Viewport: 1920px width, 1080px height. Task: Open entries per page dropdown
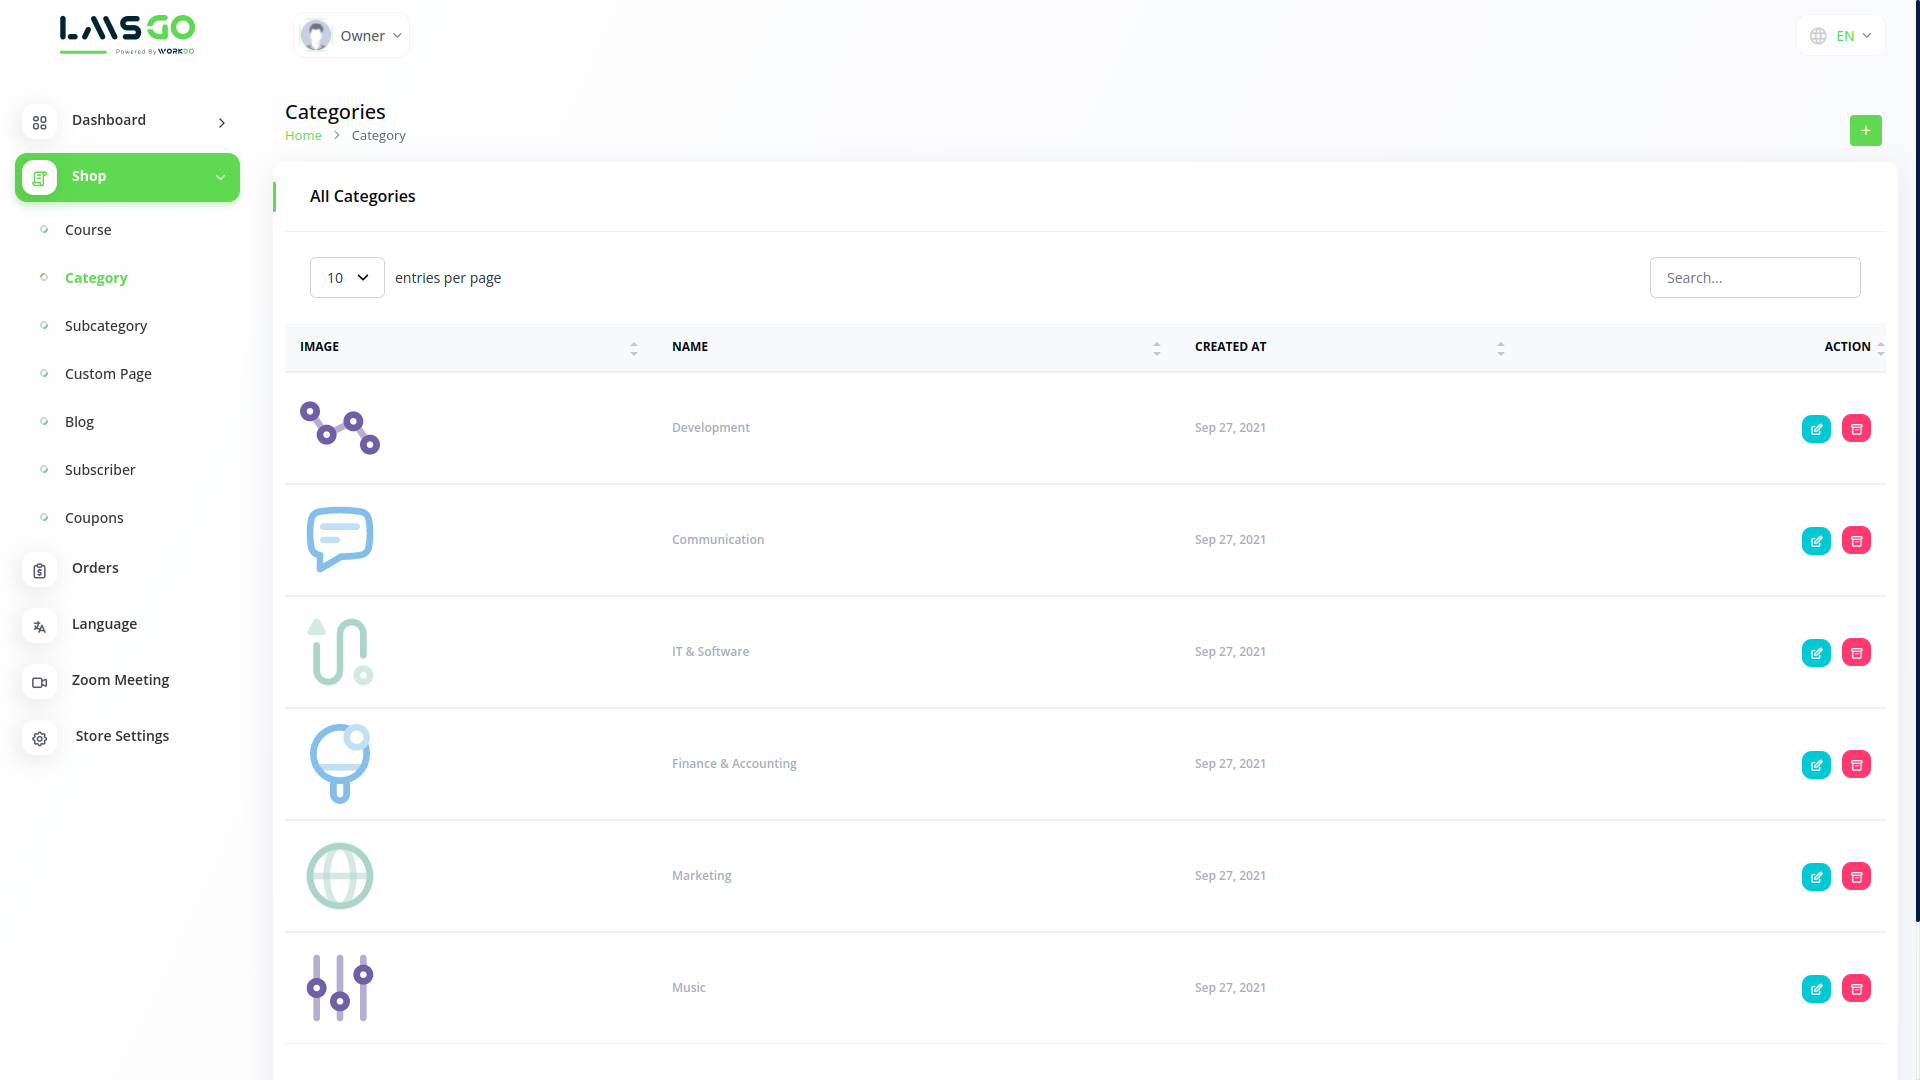[347, 278]
